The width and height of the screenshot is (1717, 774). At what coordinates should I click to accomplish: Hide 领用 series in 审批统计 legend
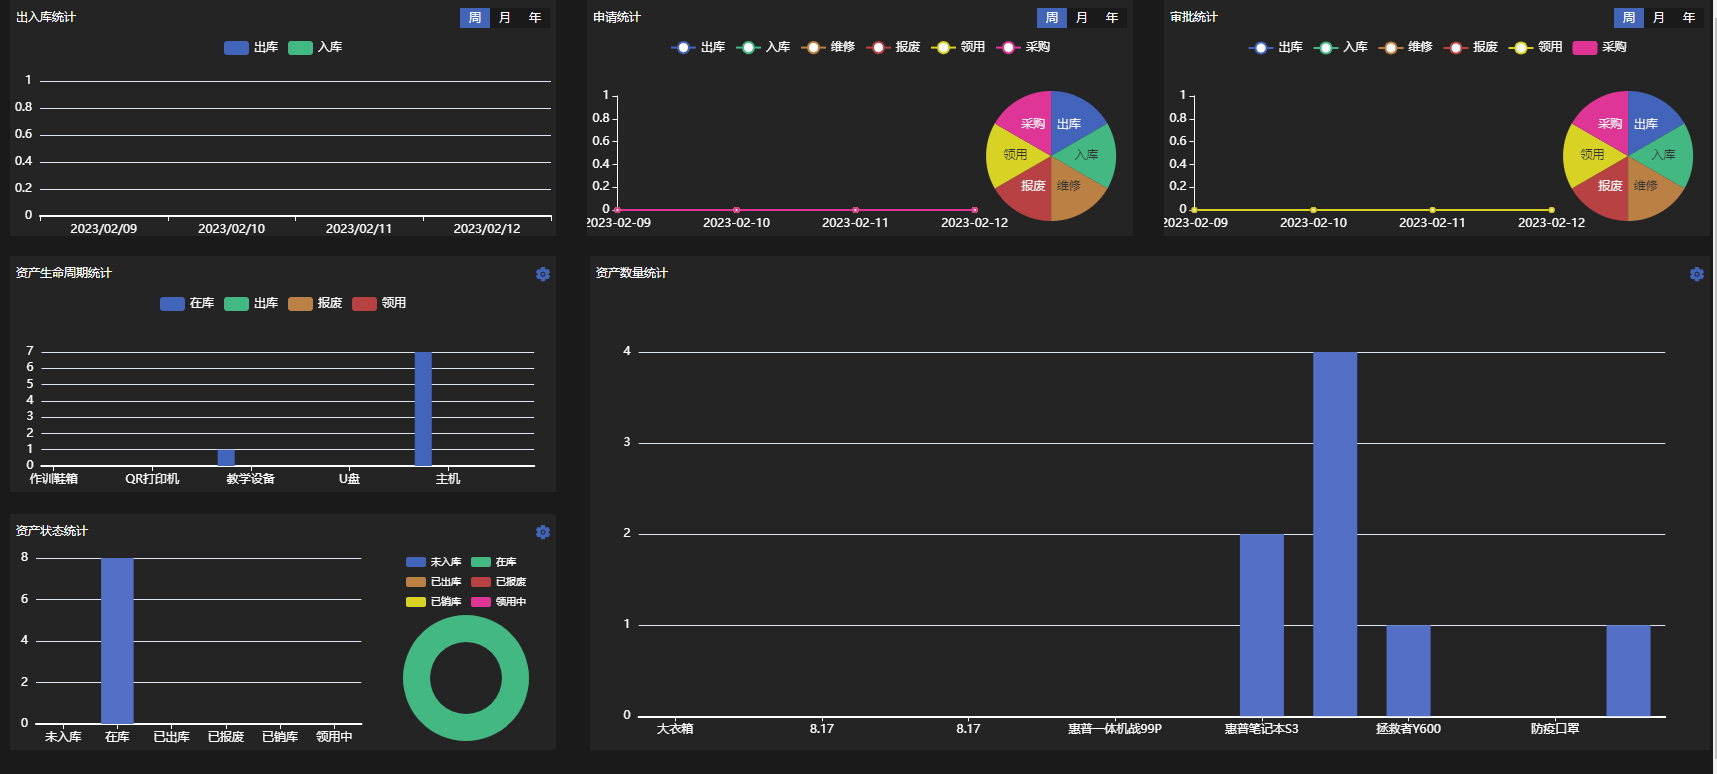[1535, 47]
